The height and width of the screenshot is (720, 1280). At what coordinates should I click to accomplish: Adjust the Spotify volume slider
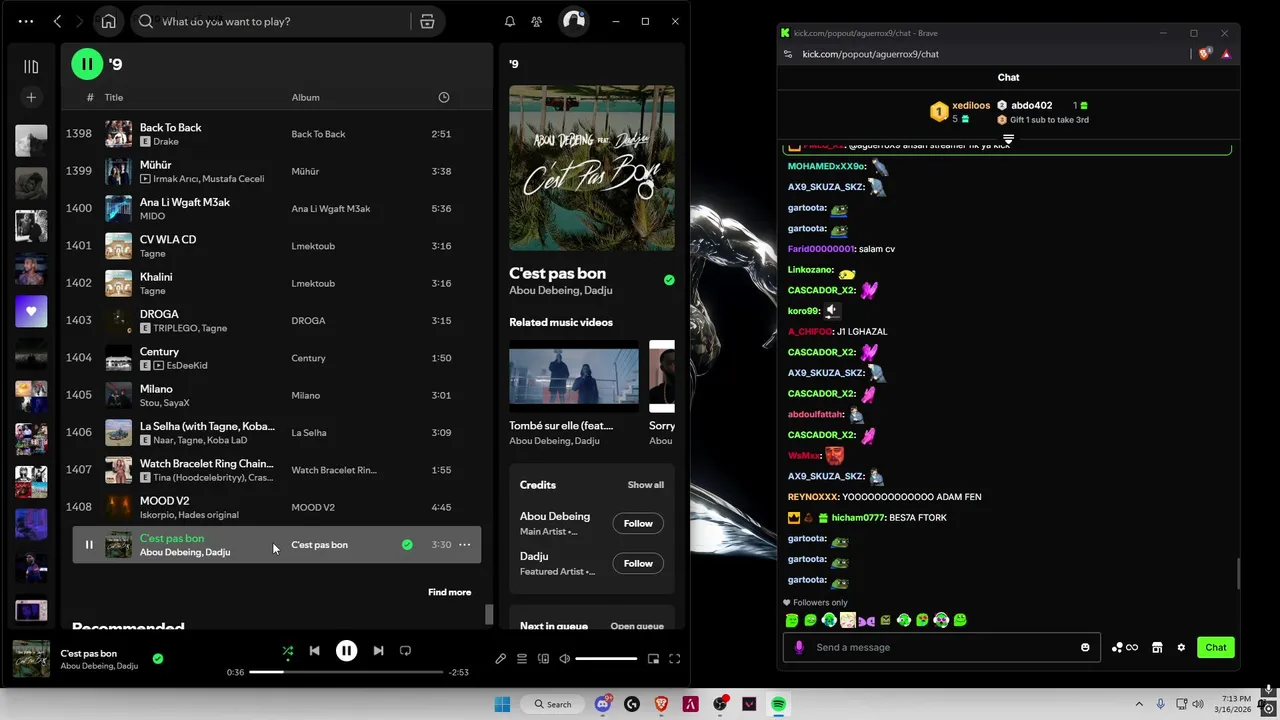click(x=606, y=659)
